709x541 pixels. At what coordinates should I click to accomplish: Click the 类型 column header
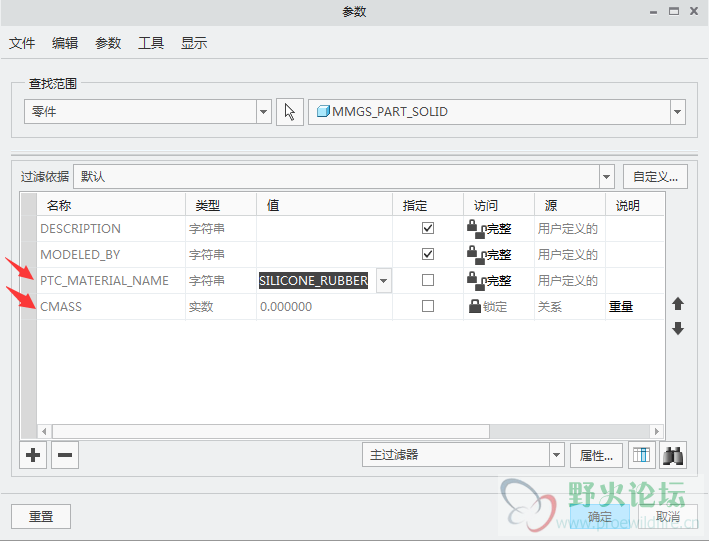(x=221, y=205)
